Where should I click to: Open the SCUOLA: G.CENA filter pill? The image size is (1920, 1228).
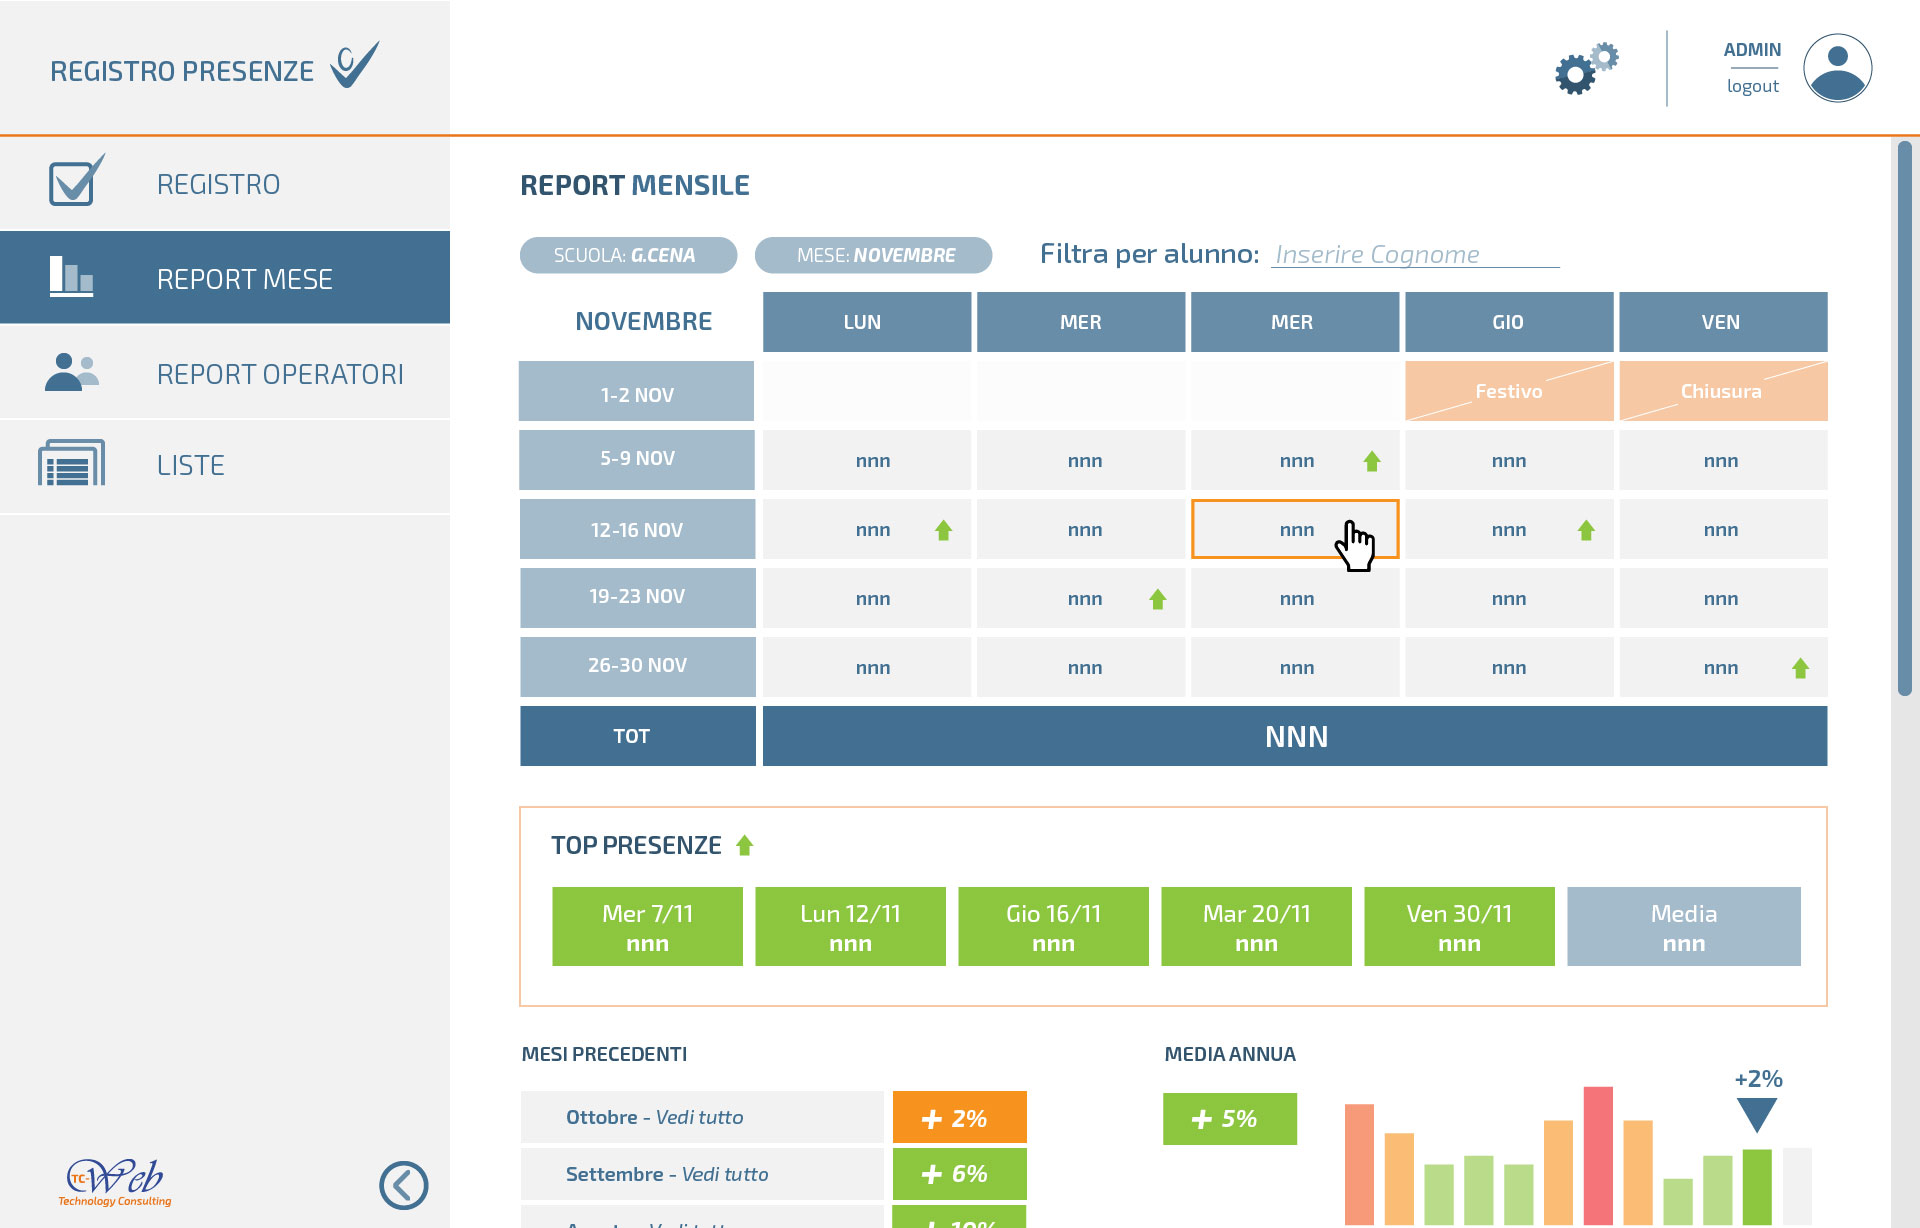(x=628, y=255)
